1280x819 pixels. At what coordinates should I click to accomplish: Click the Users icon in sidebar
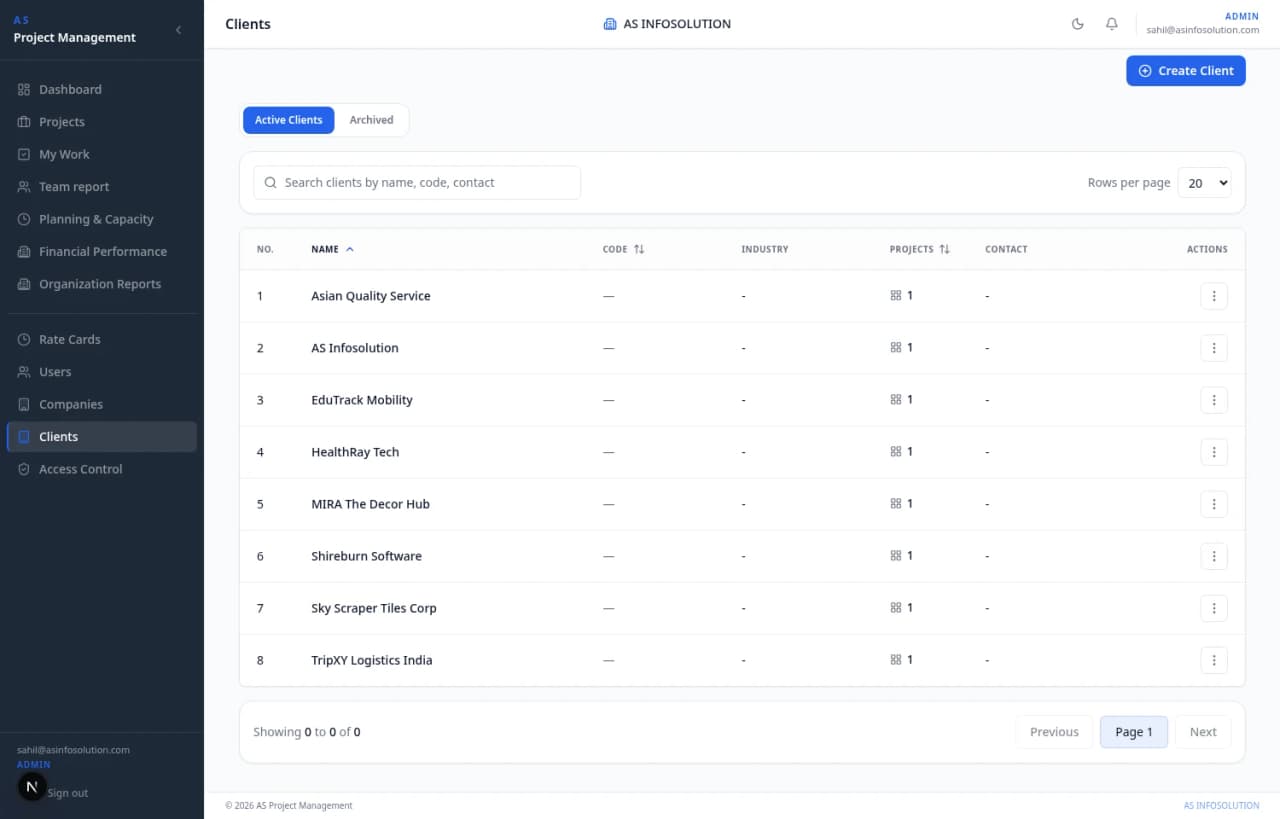tap(24, 372)
